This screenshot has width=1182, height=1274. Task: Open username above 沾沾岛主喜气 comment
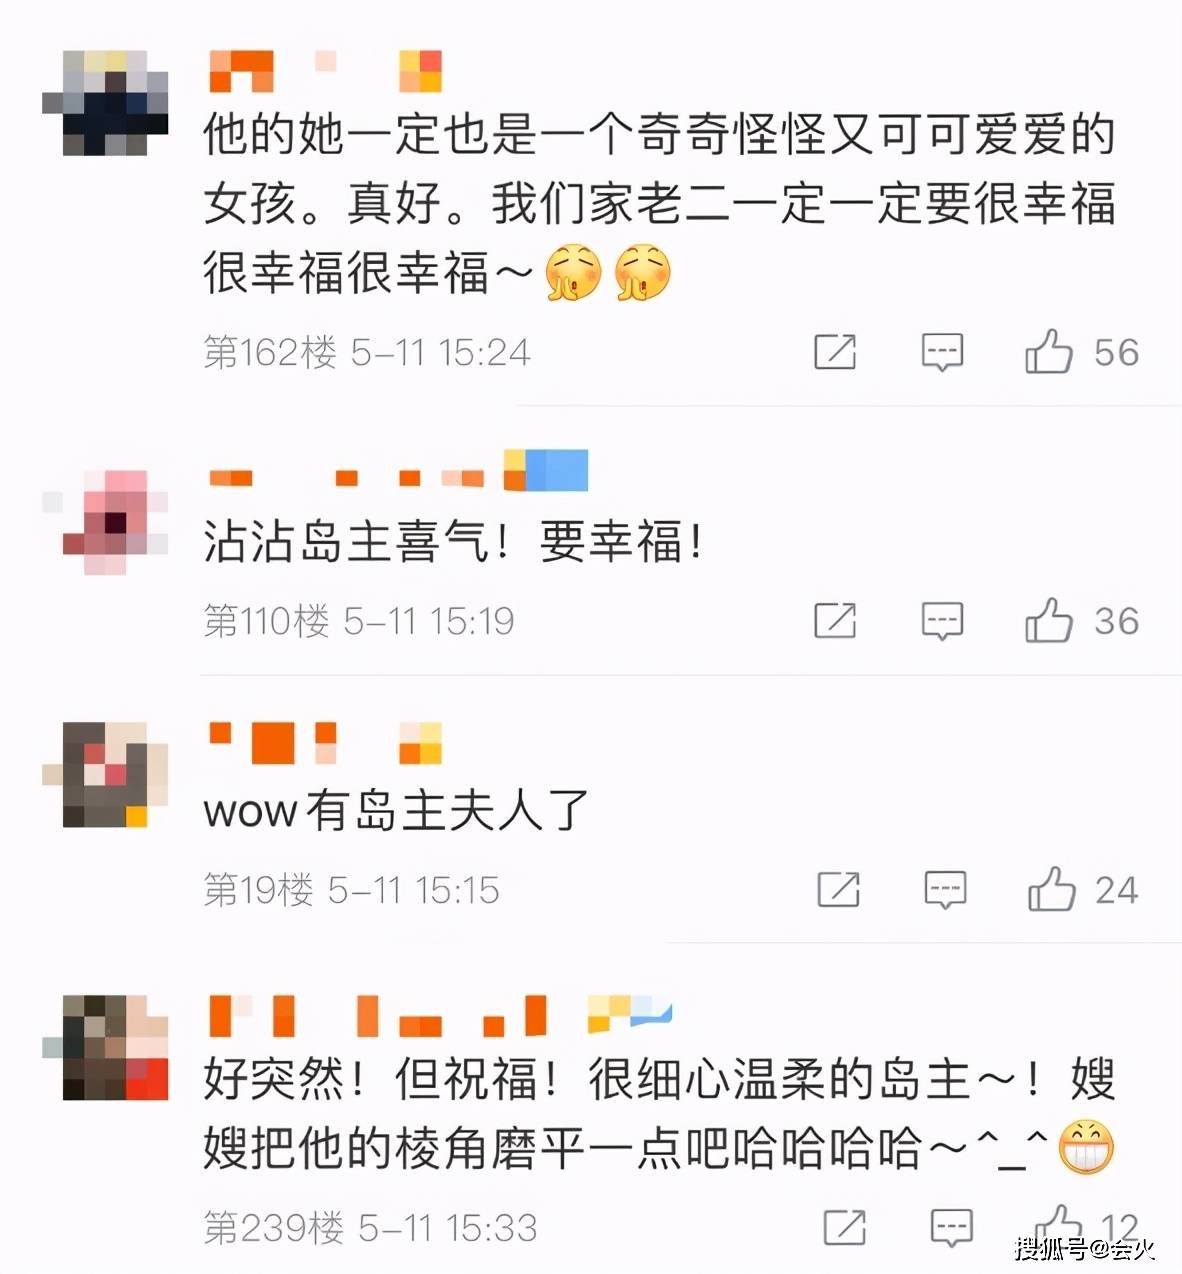tap(398, 471)
